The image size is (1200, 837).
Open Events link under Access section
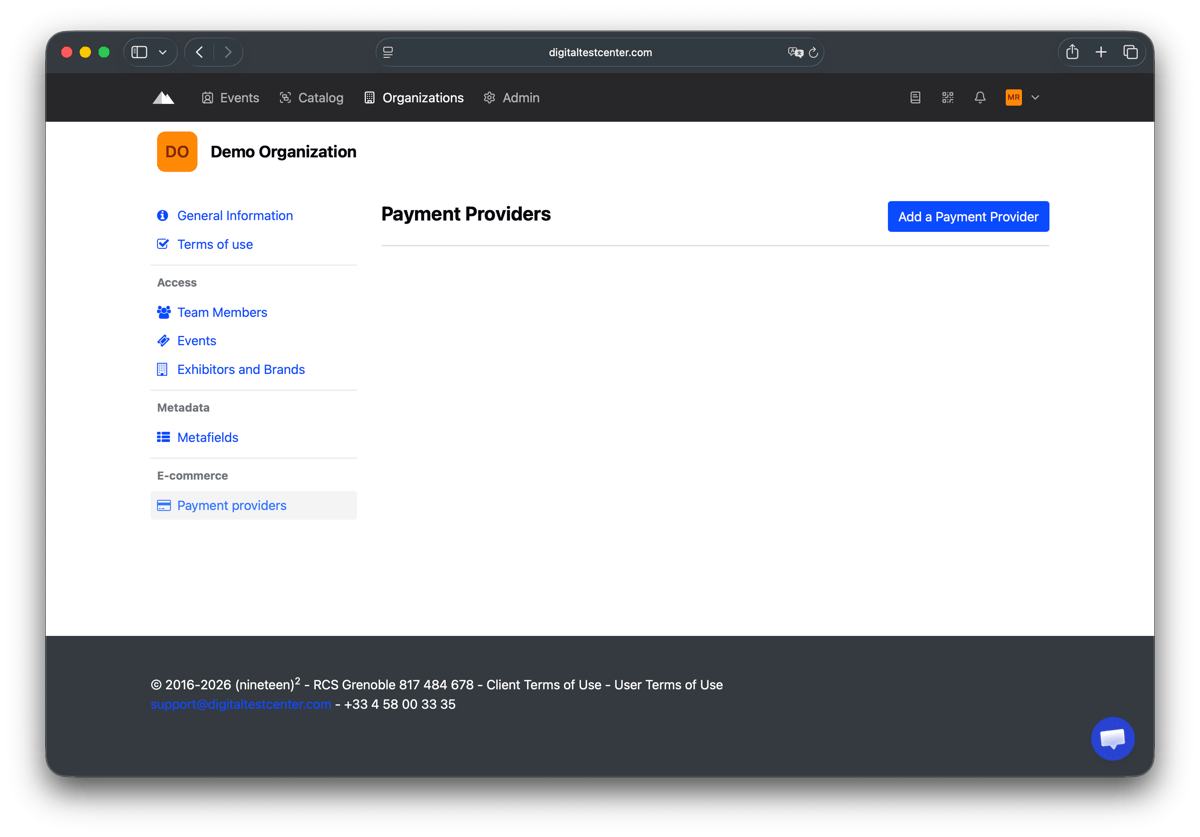tap(197, 341)
